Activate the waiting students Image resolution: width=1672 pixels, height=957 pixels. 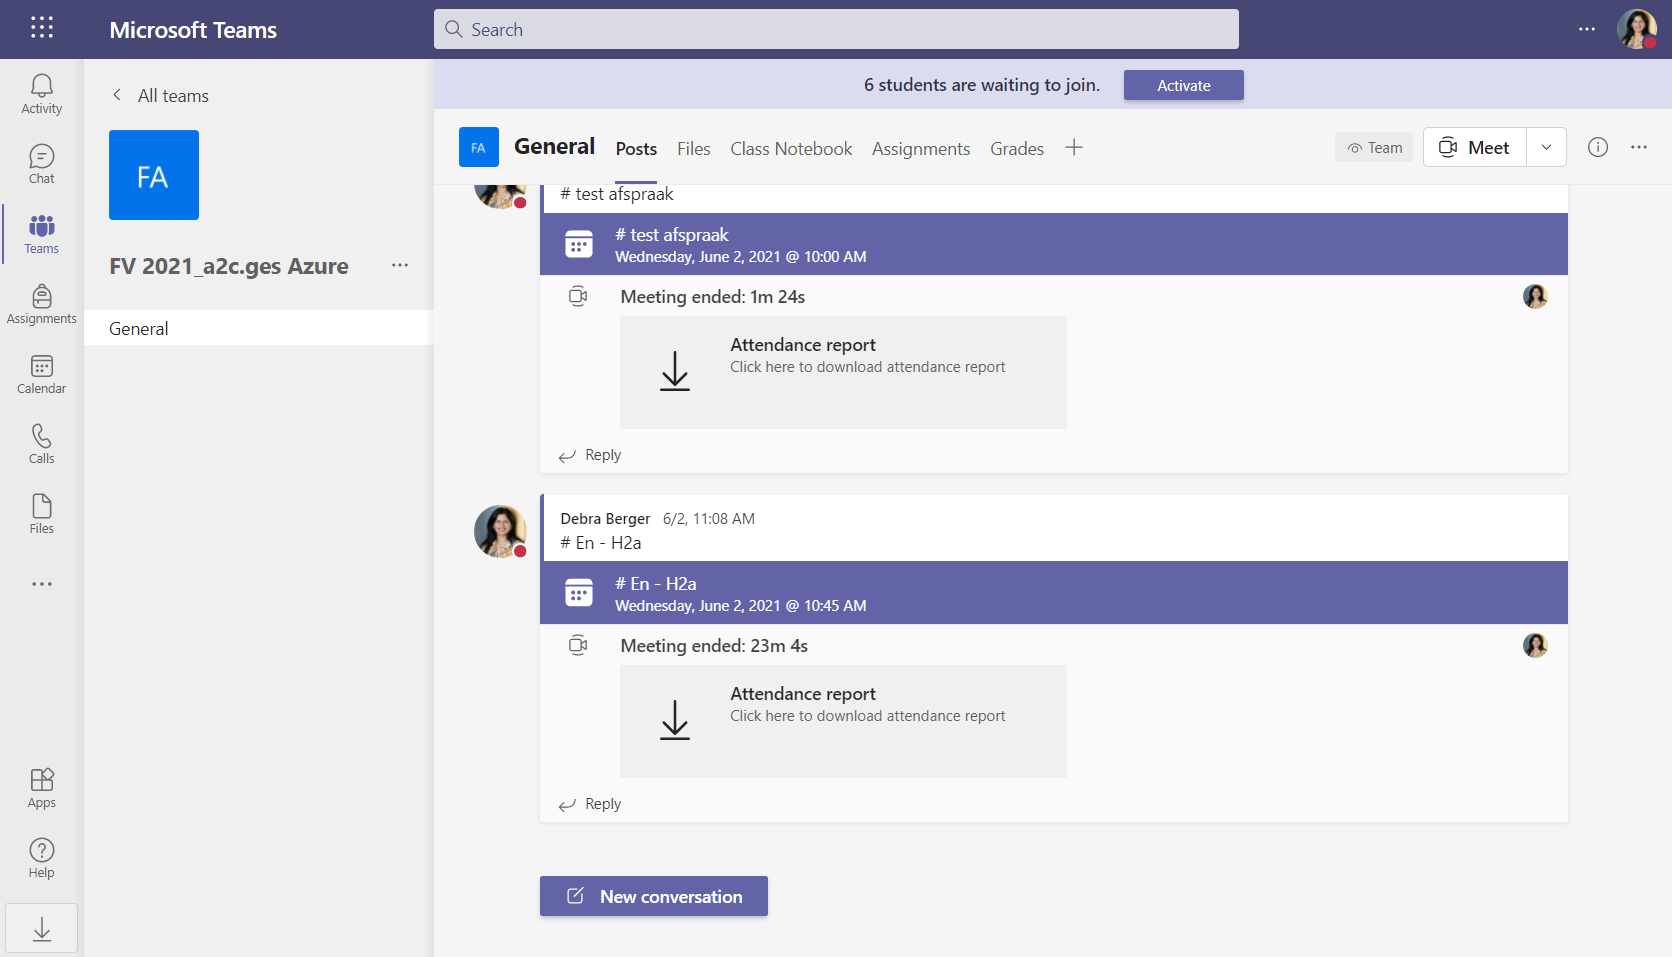point(1183,85)
